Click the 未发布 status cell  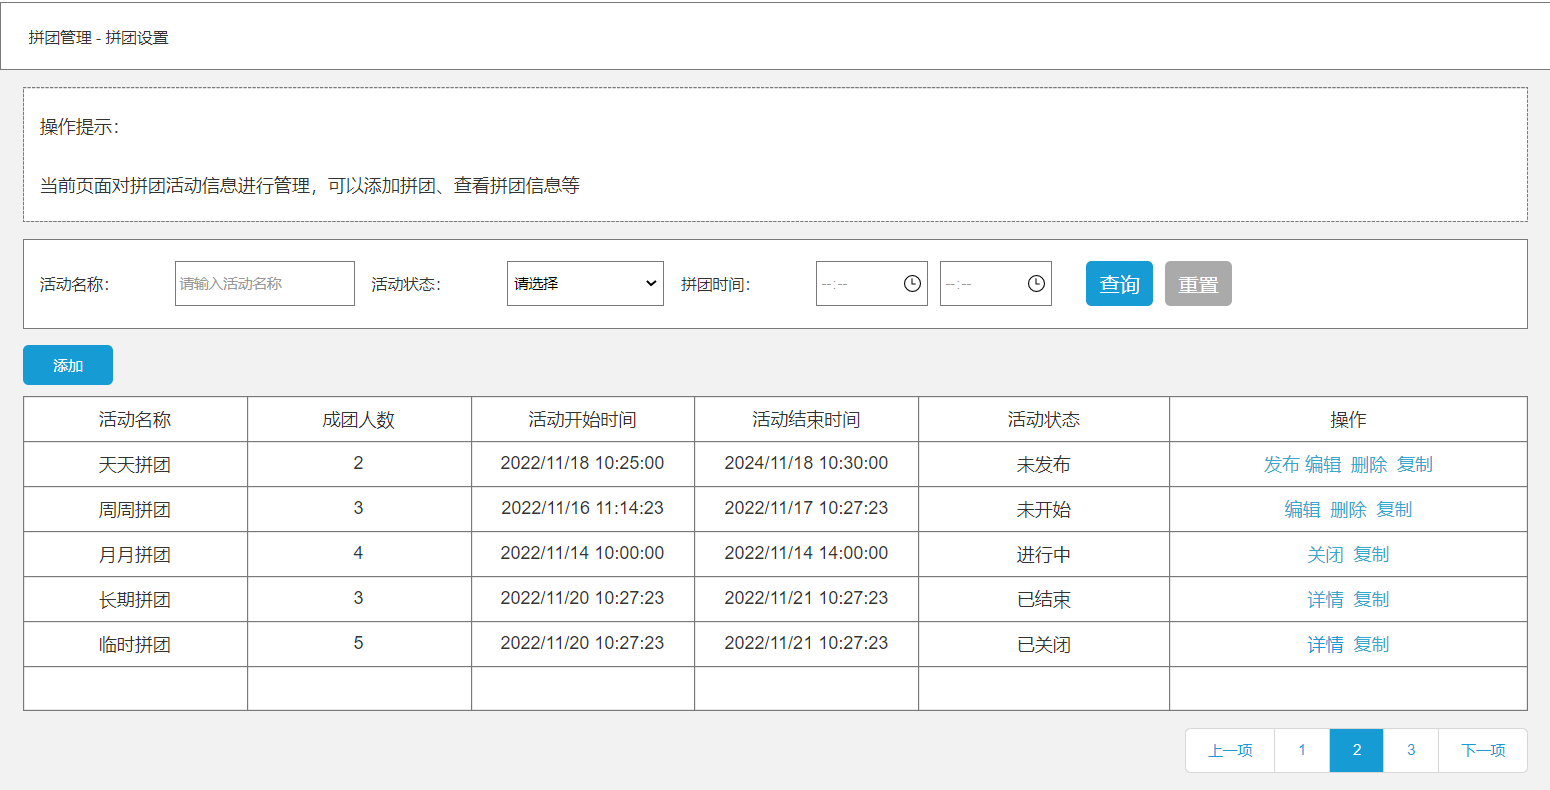(1044, 464)
